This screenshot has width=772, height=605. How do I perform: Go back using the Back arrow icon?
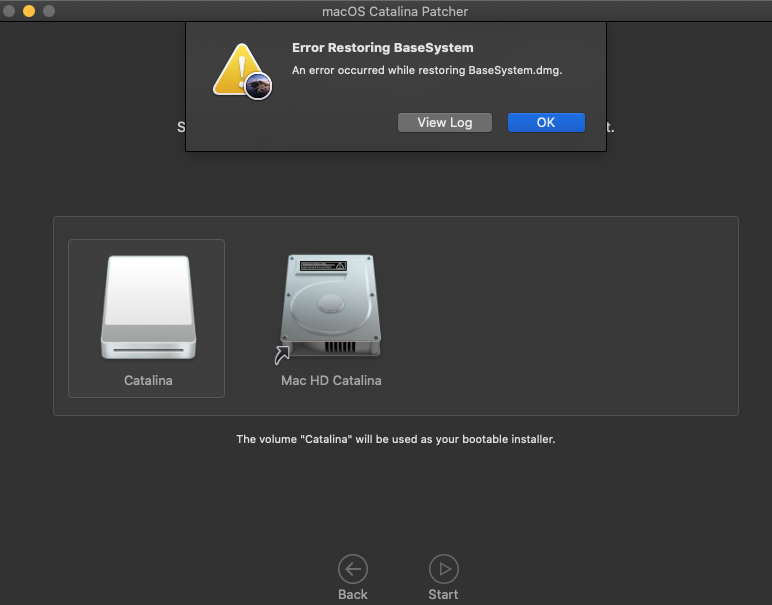click(x=353, y=569)
